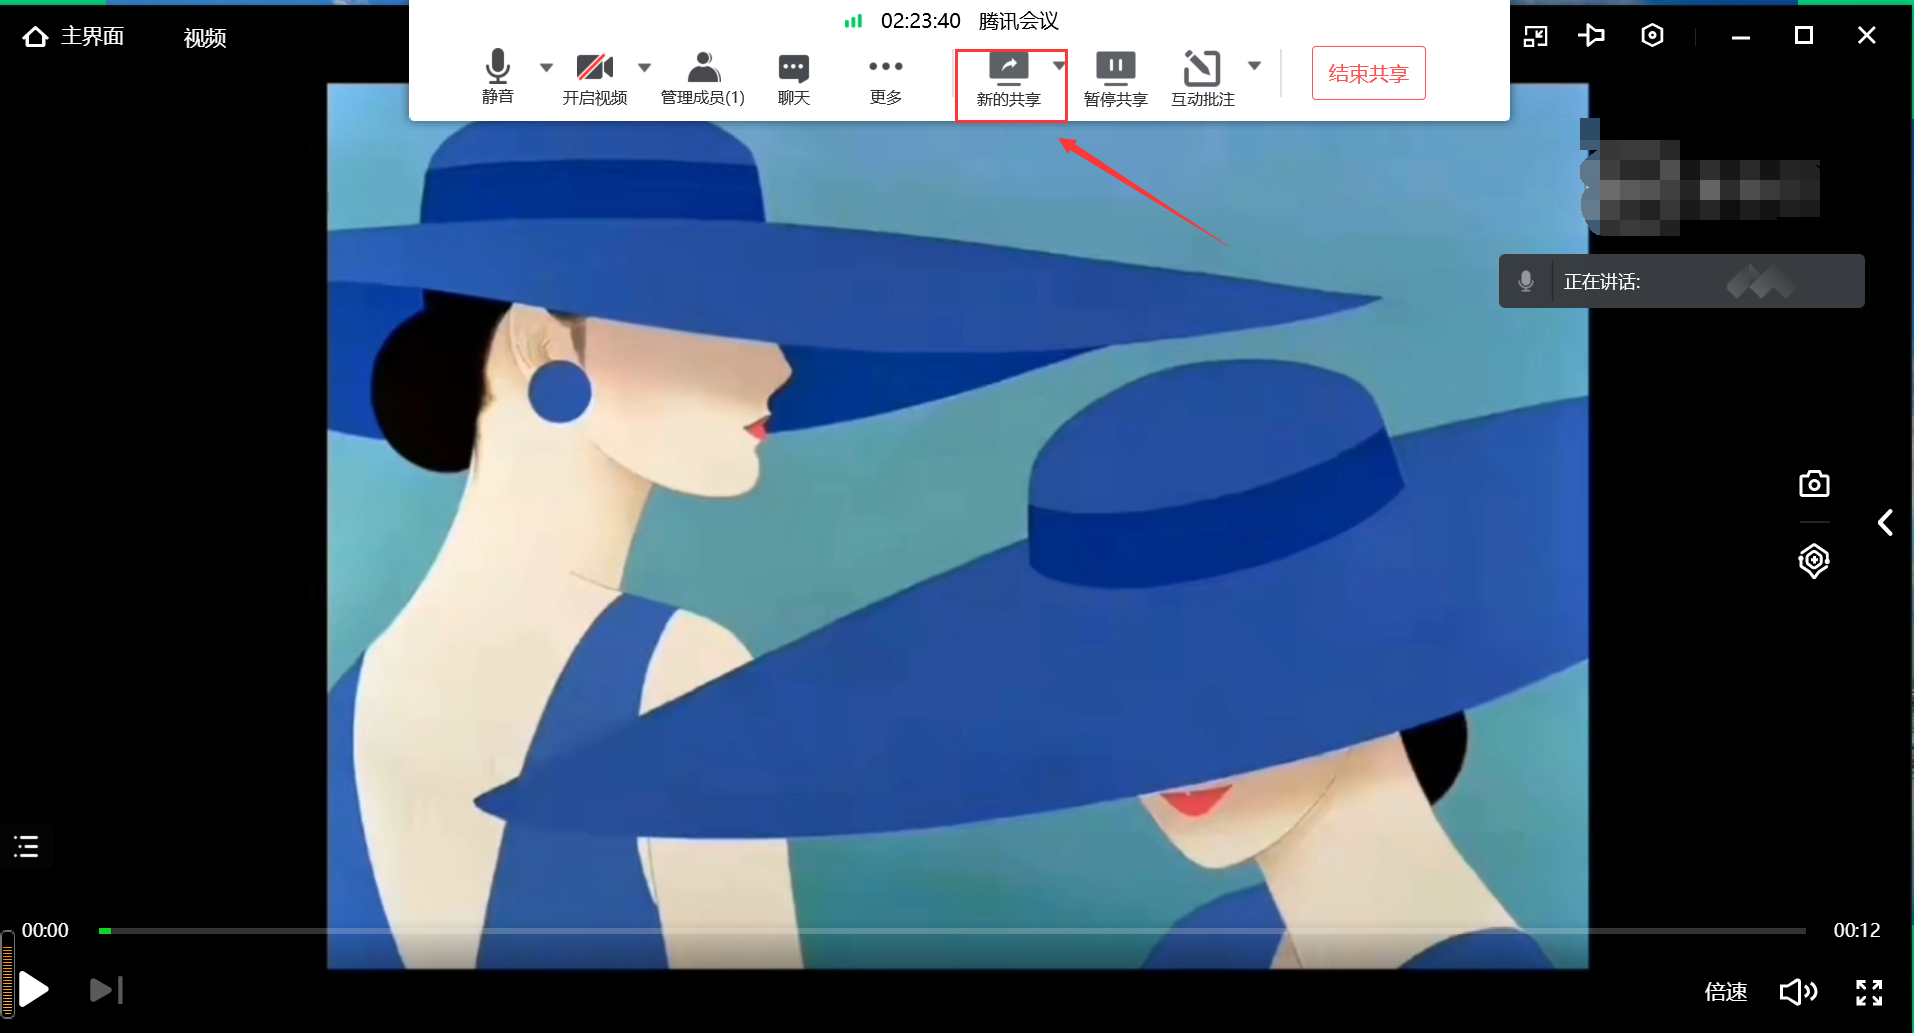Open the playlist list icon
This screenshot has width=1914, height=1033.
coord(26,847)
